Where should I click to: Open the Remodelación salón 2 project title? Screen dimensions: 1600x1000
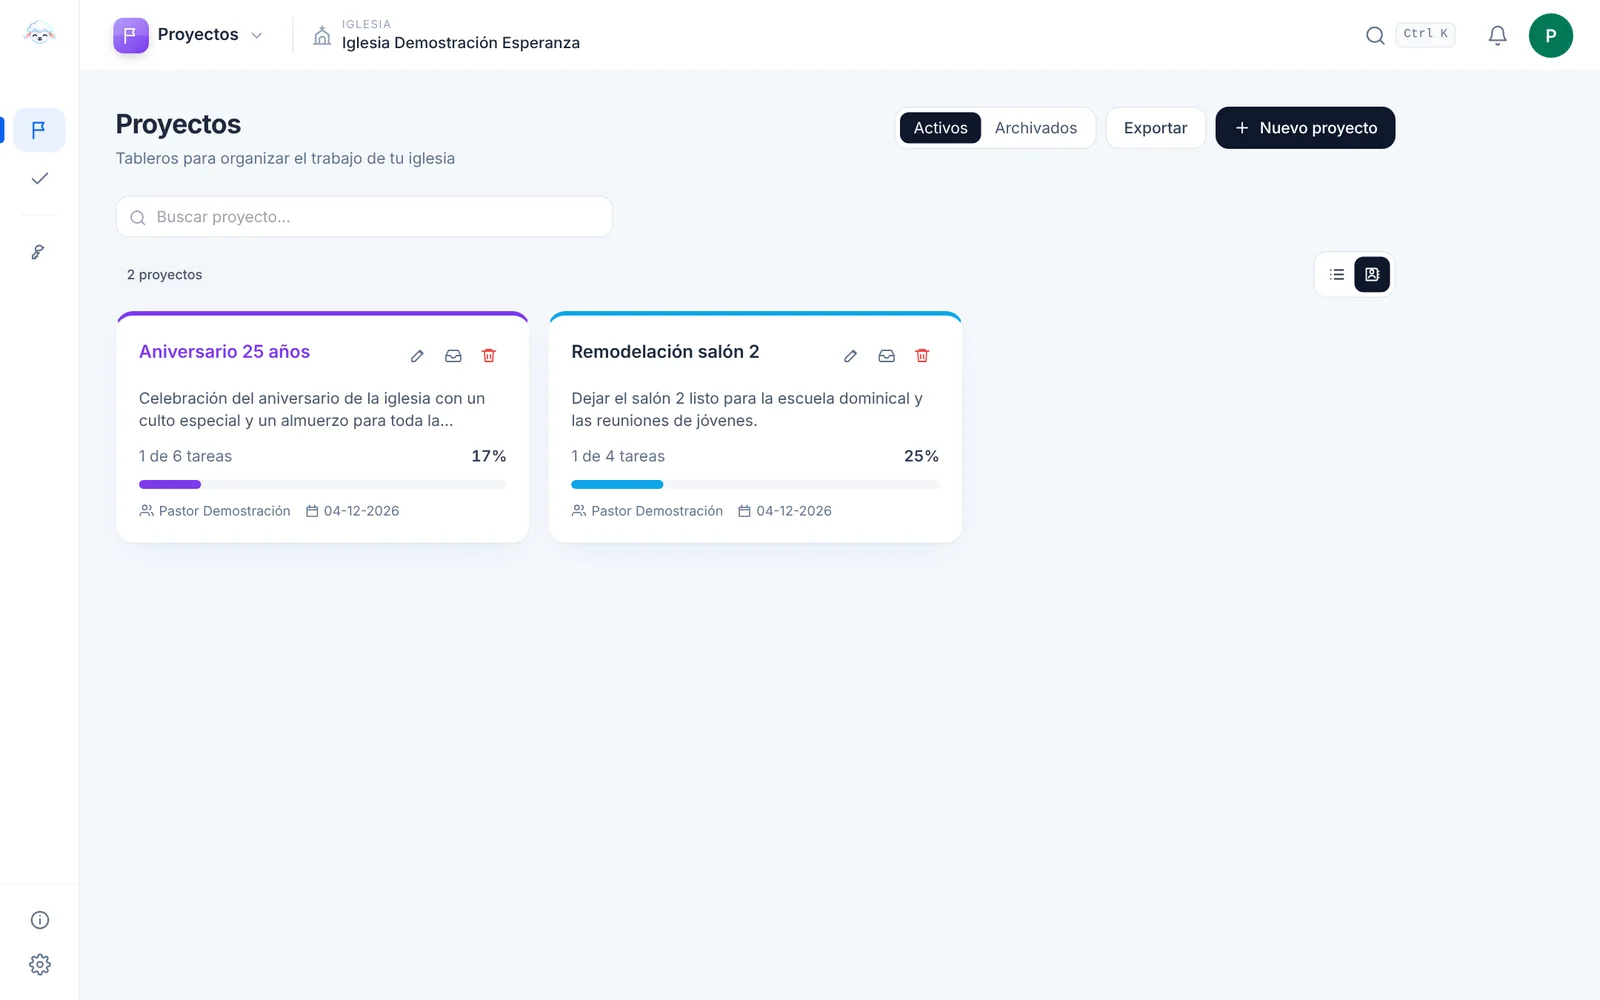pos(665,352)
